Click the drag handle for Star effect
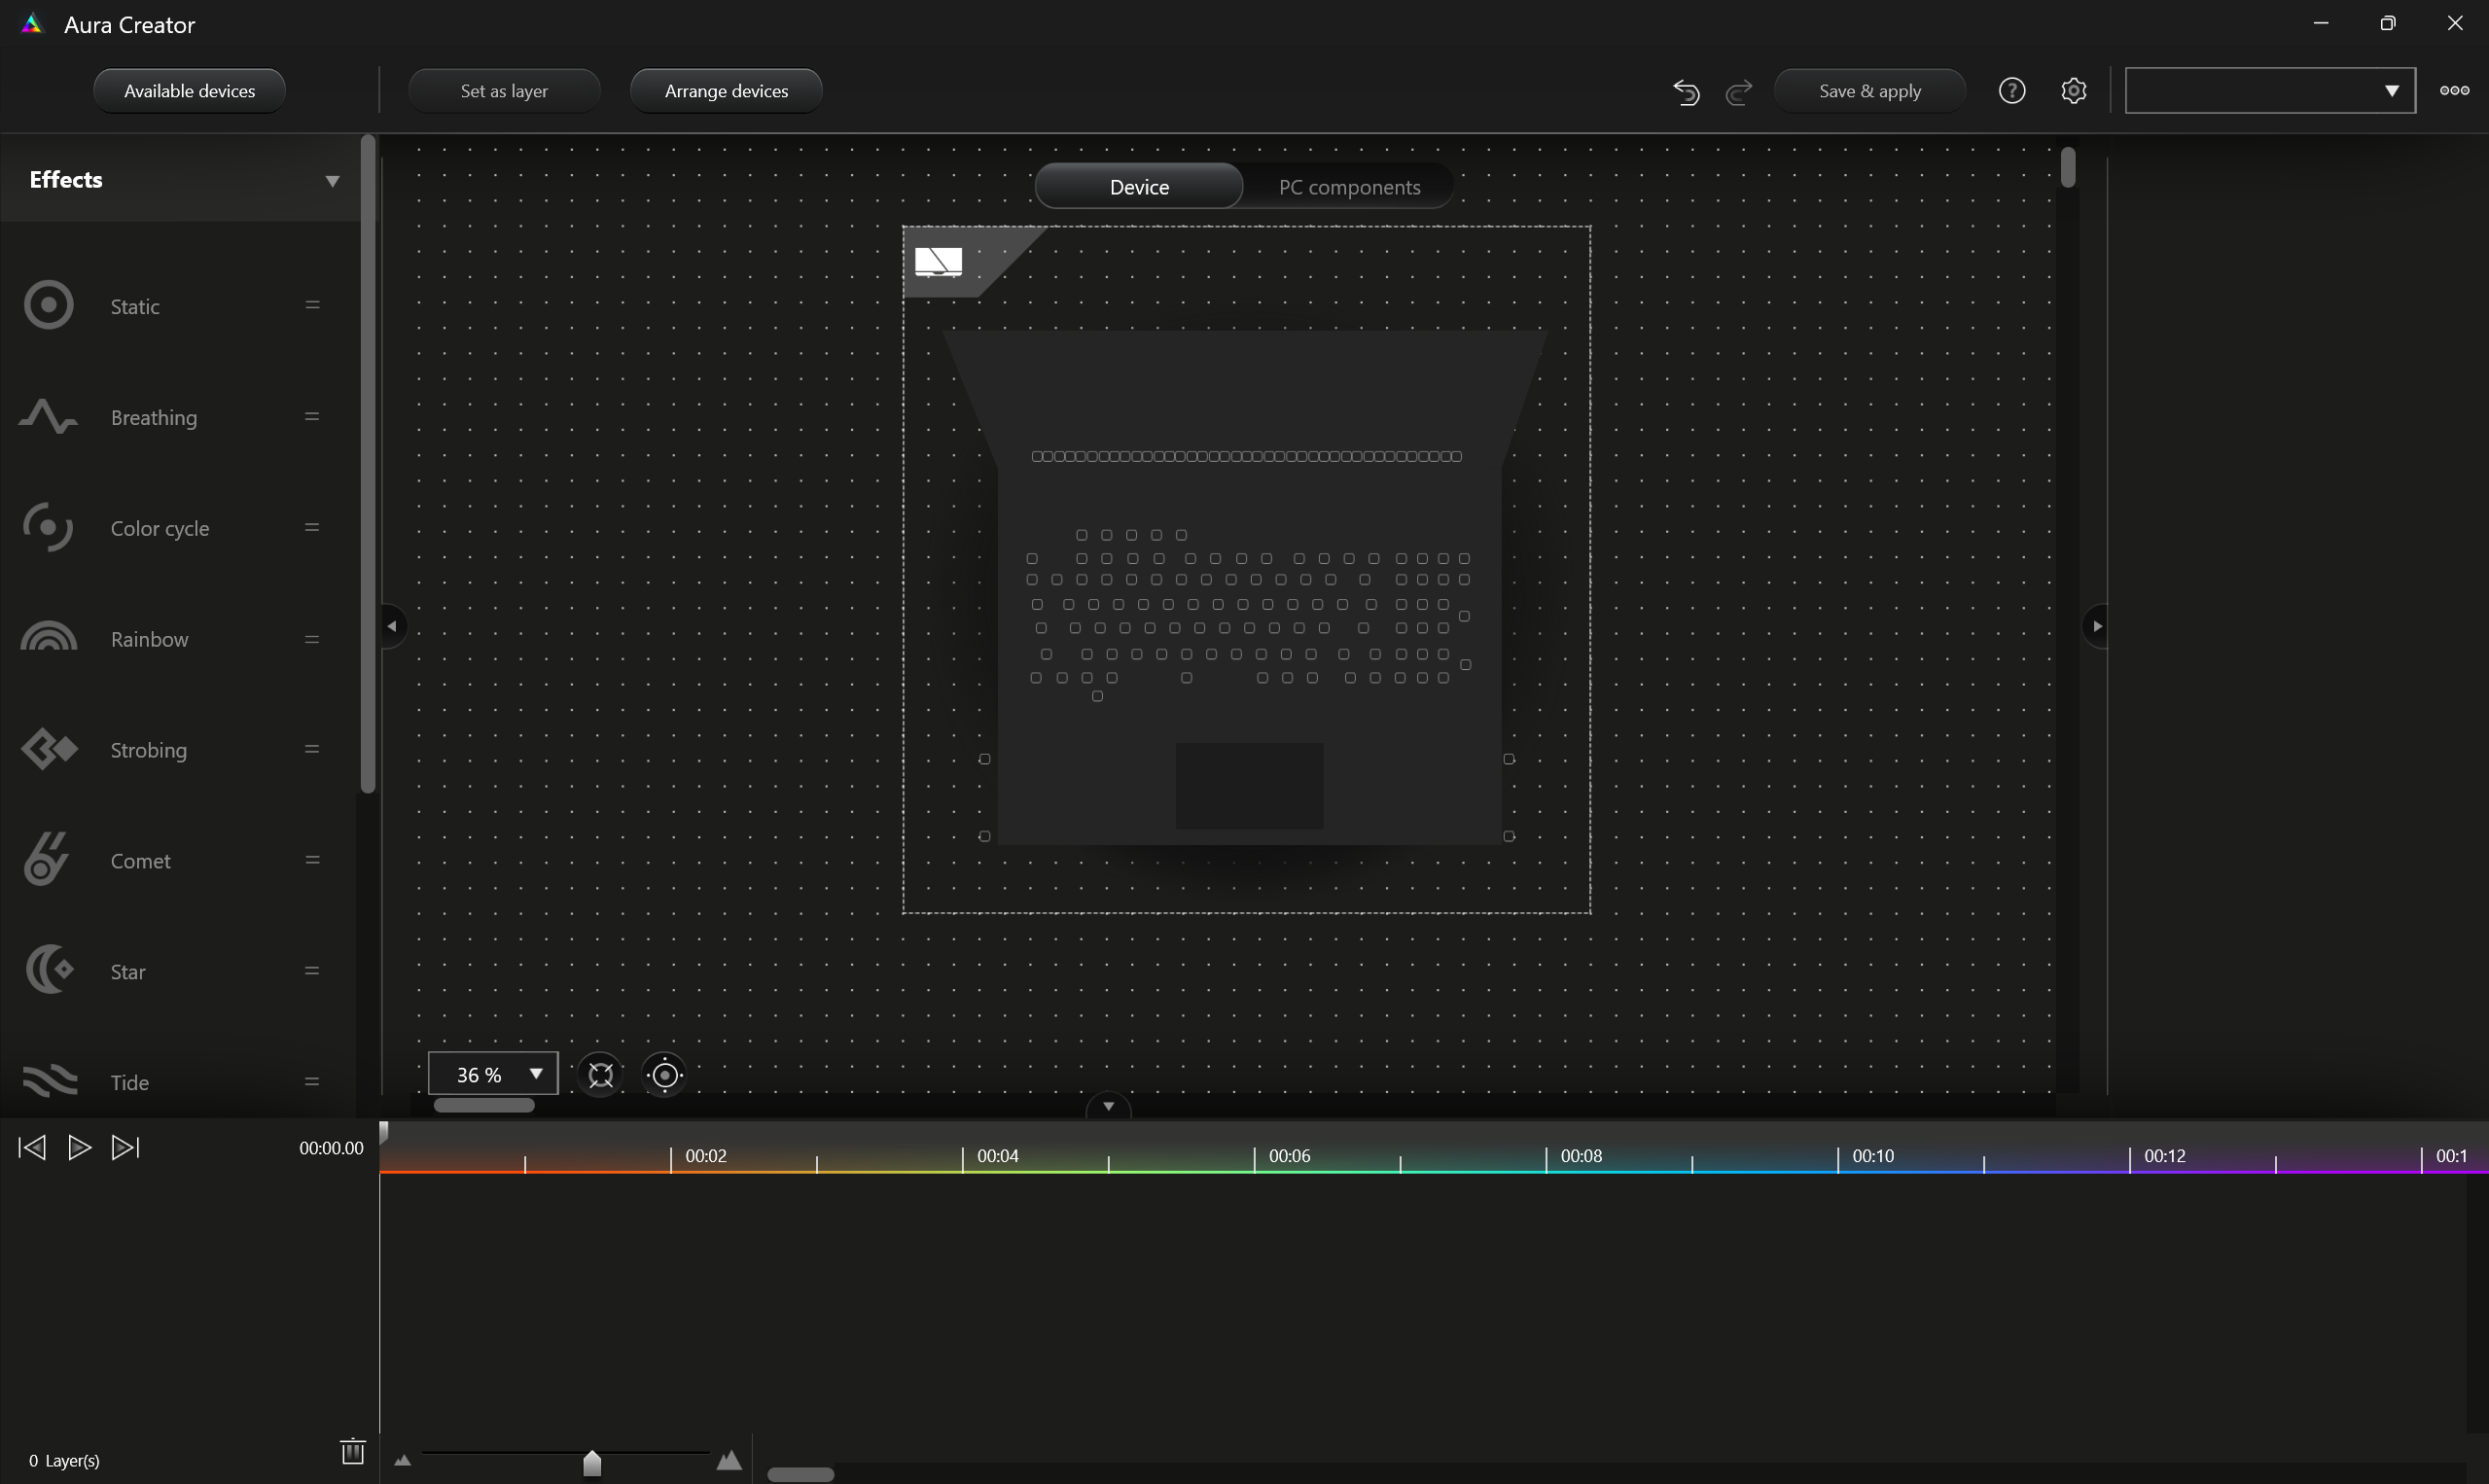 coord(312,970)
